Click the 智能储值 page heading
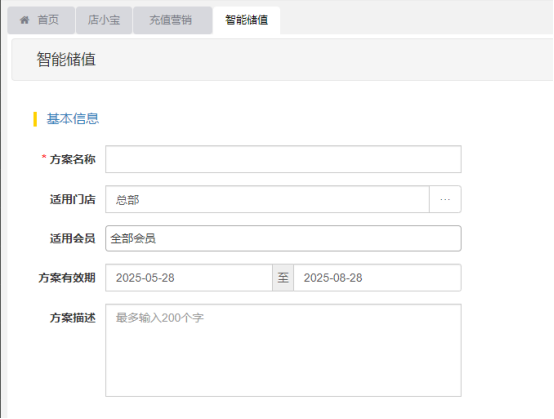Screen dimensions: 554x419 [x=66, y=59]
